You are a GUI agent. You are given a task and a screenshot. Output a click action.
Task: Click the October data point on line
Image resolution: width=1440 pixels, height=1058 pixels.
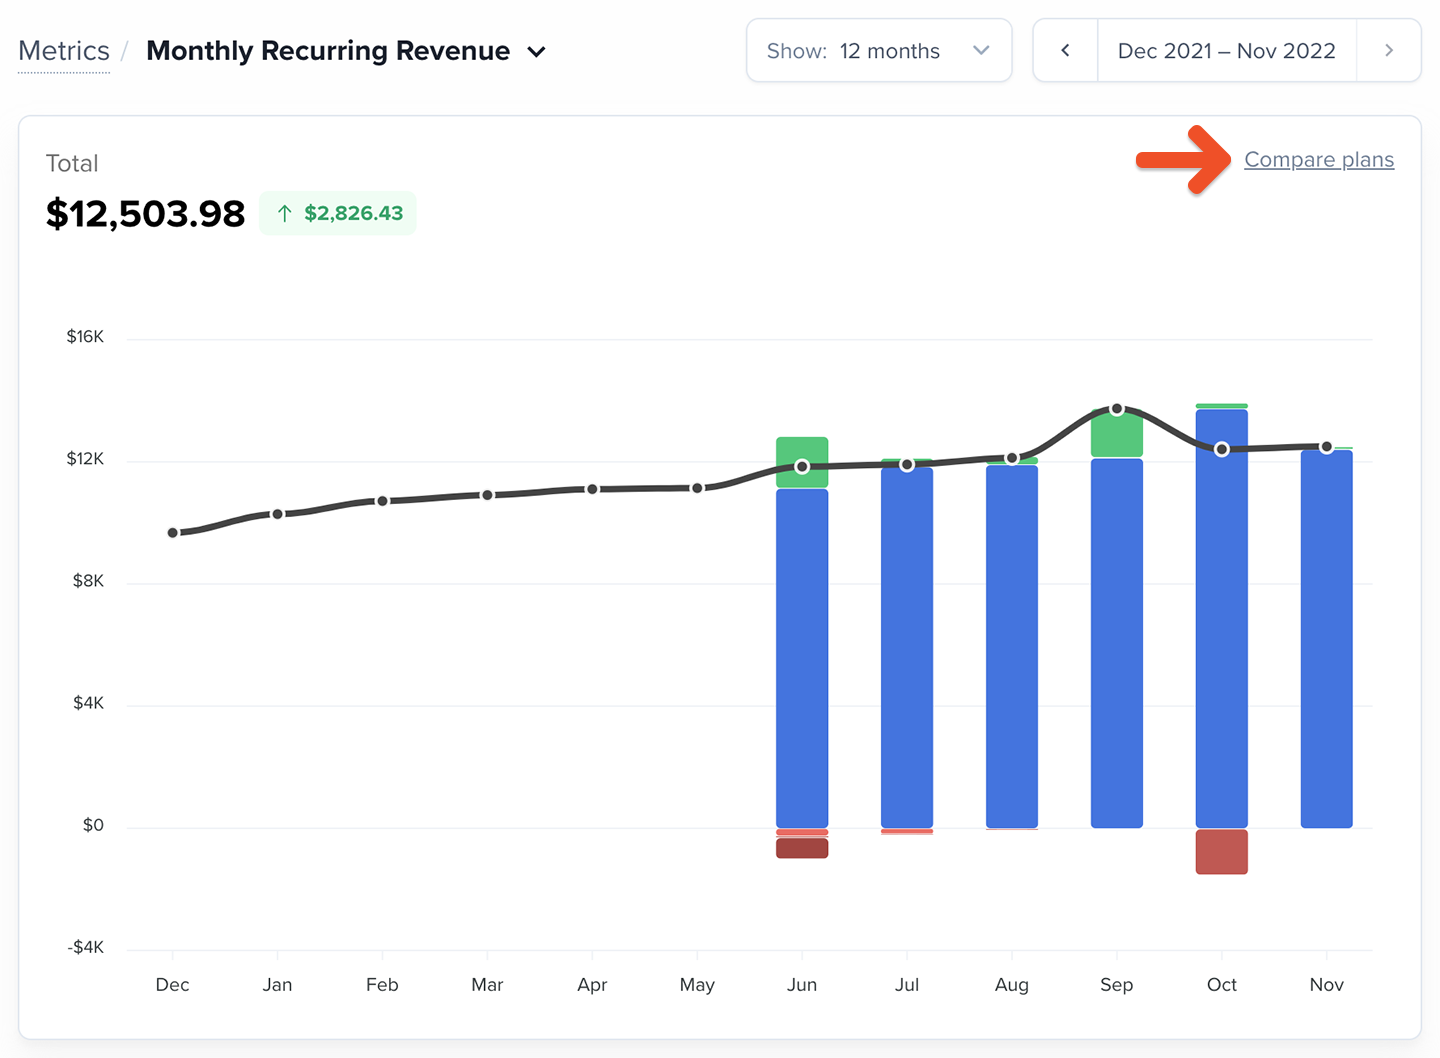[x=1222, y=449]
